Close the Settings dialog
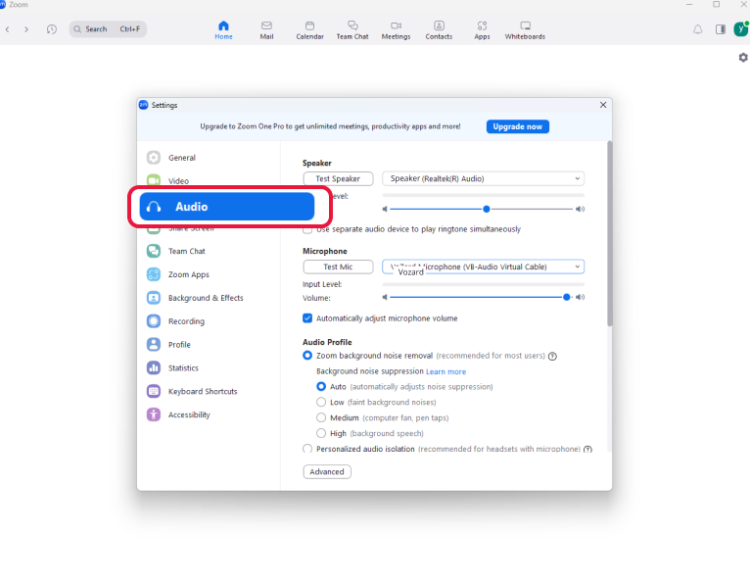Viewport: 750px width, 583px height. tap(603, 105)
